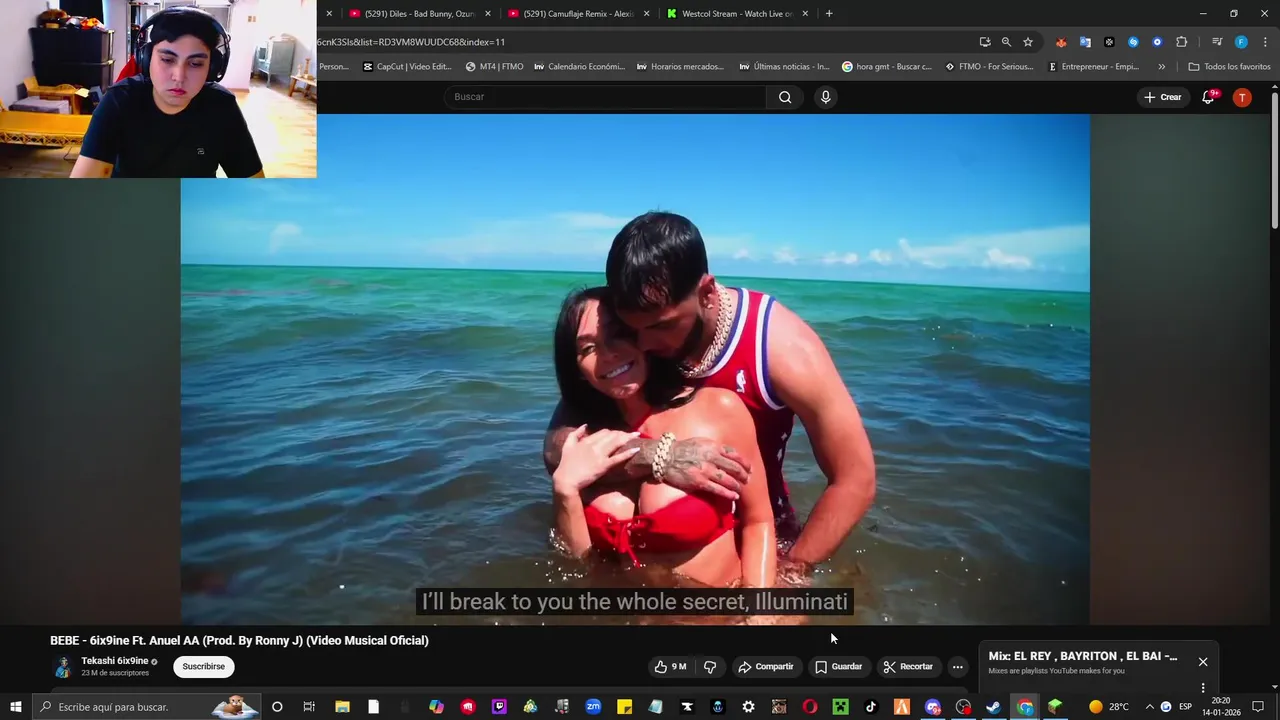Open MT4 | FTMO bookmark
This screenshot has height=720, width=1280.
click(x=494, y=67)
